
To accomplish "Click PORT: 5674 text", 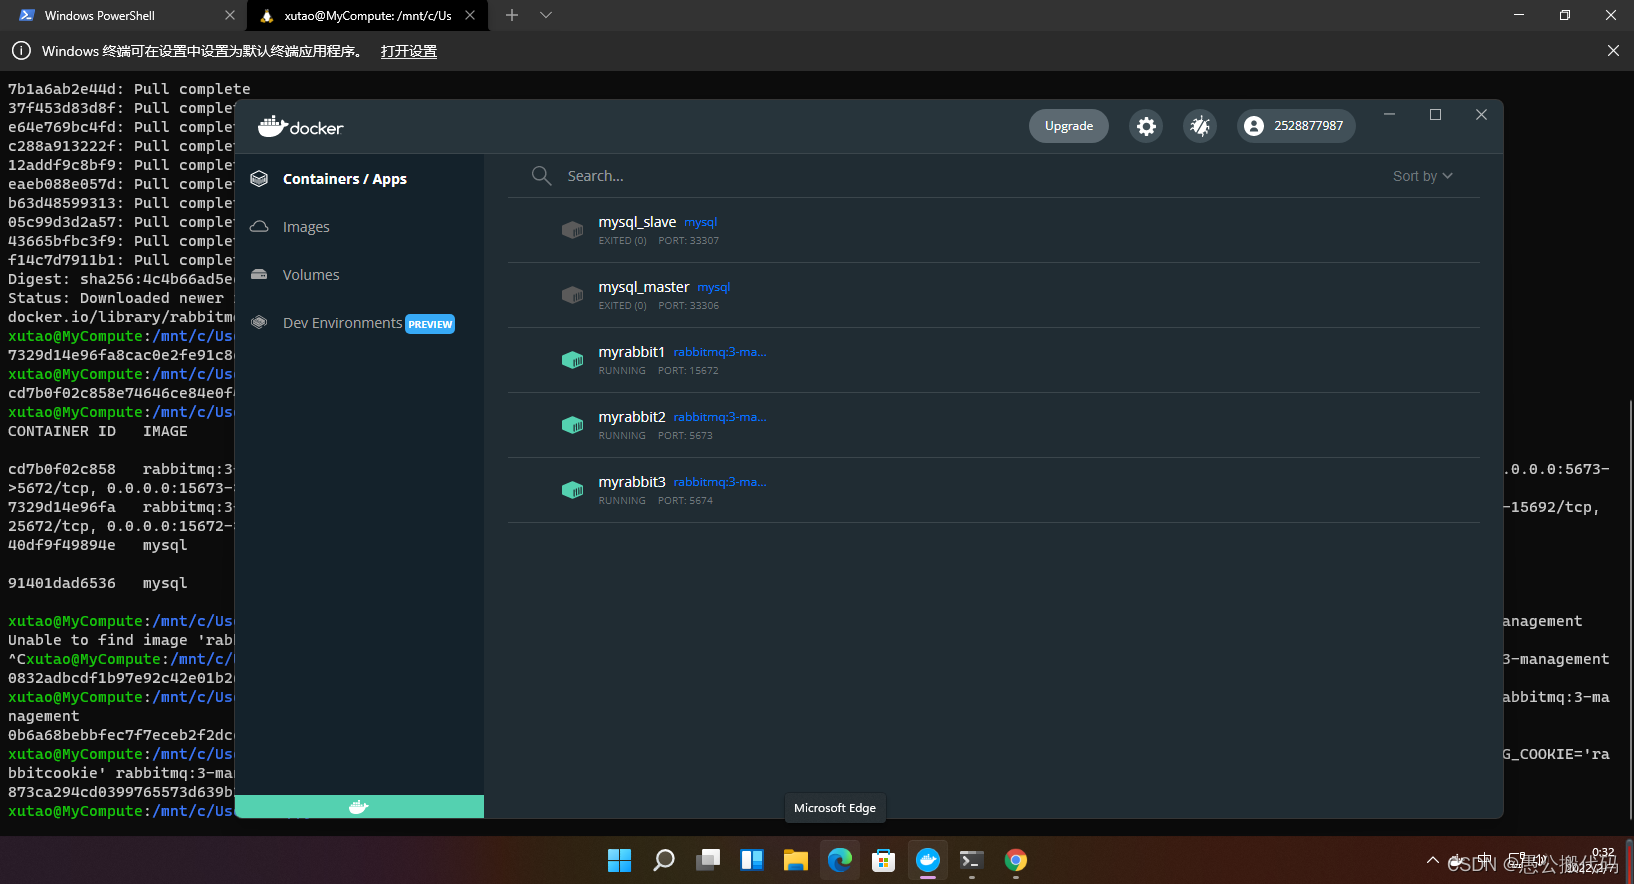I will (686, 501).
